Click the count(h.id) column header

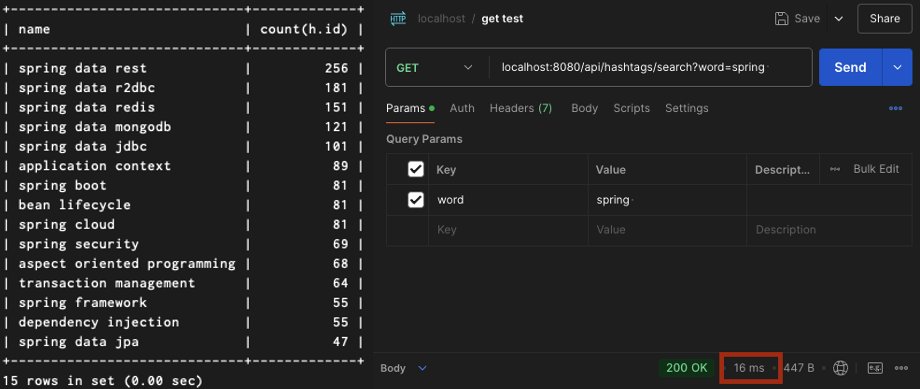tap(304, 29)
